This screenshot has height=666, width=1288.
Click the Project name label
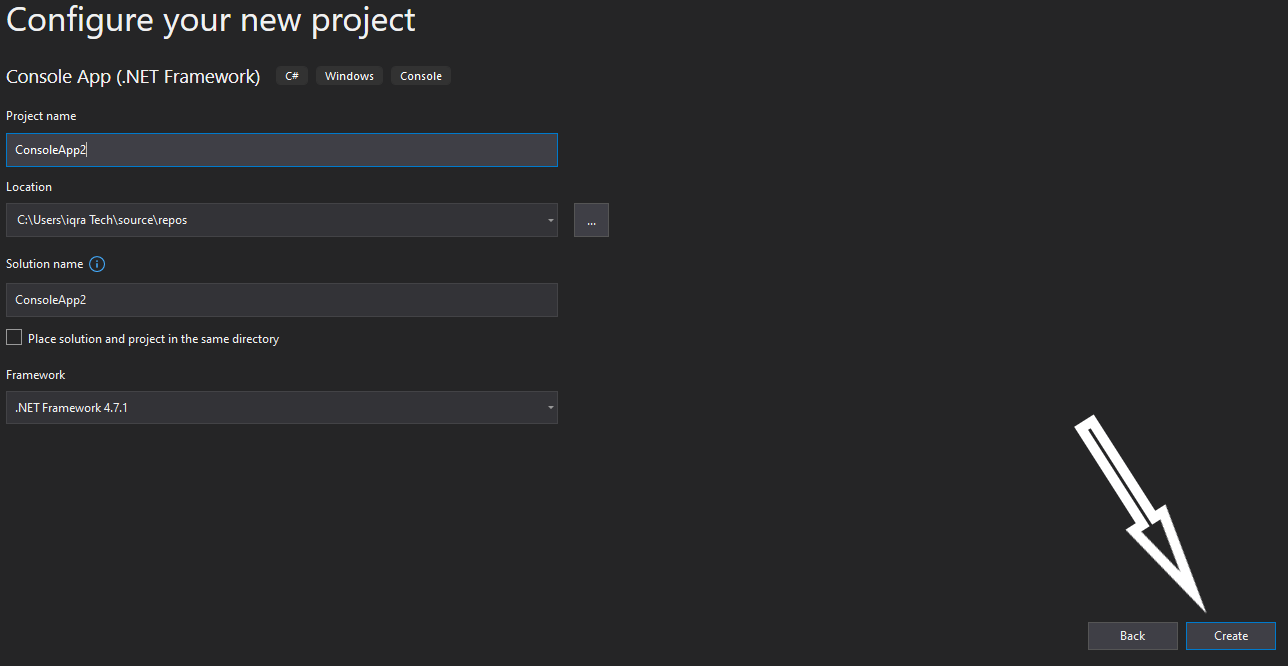coord(41,116)
